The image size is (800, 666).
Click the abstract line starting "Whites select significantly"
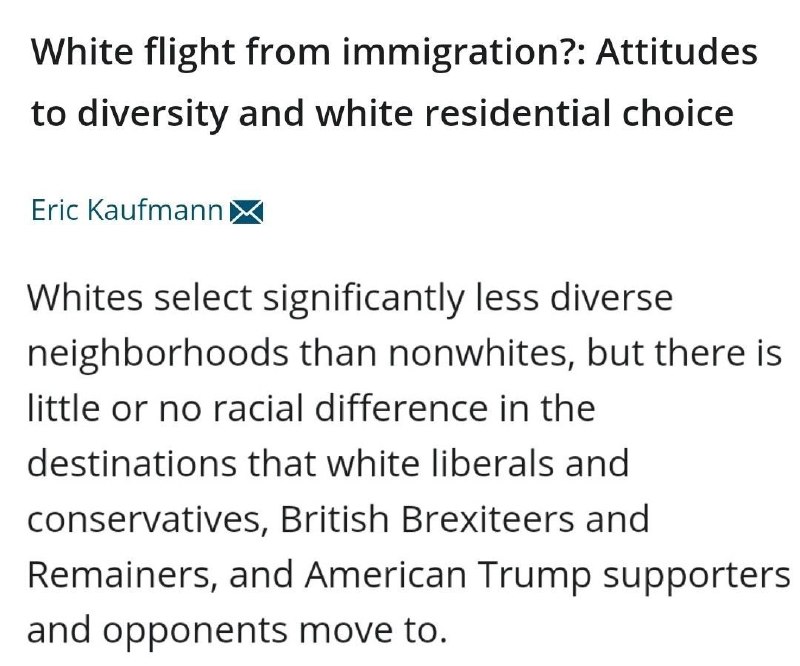pos(350,300)
